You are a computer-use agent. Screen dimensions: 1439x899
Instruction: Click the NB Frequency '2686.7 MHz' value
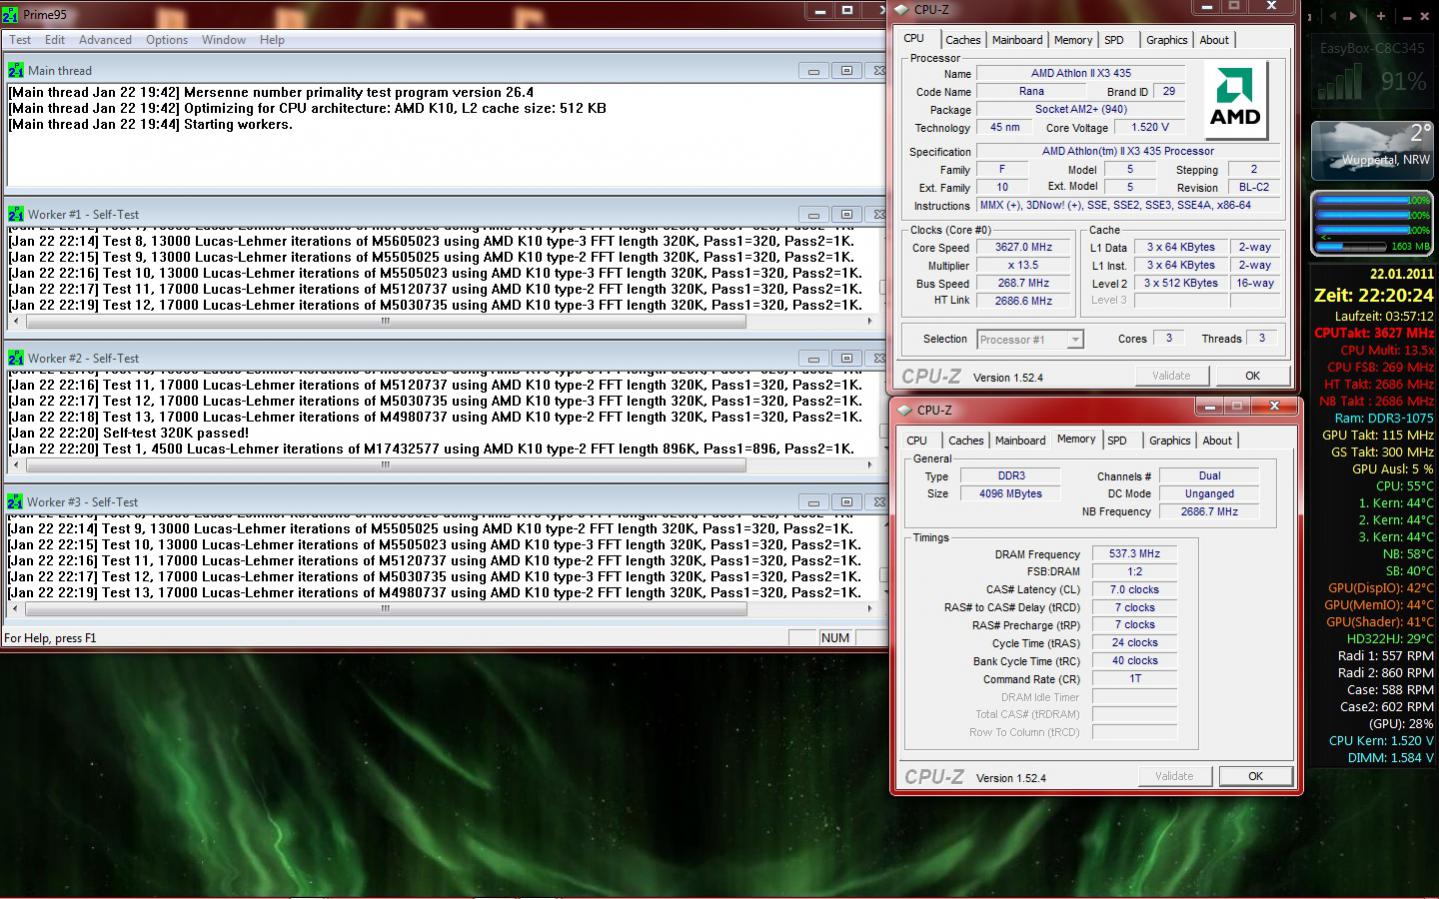(1209, 511)
